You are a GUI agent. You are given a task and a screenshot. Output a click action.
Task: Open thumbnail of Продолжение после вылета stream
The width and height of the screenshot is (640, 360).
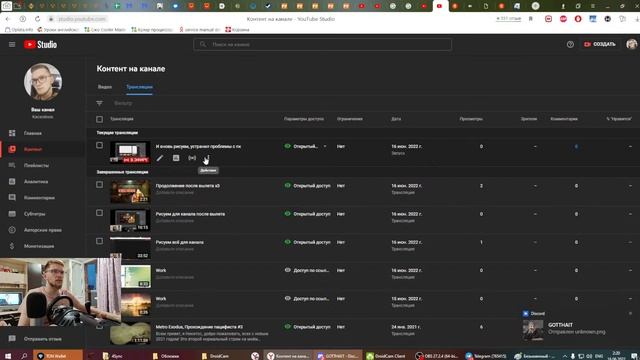pos(130,191)
